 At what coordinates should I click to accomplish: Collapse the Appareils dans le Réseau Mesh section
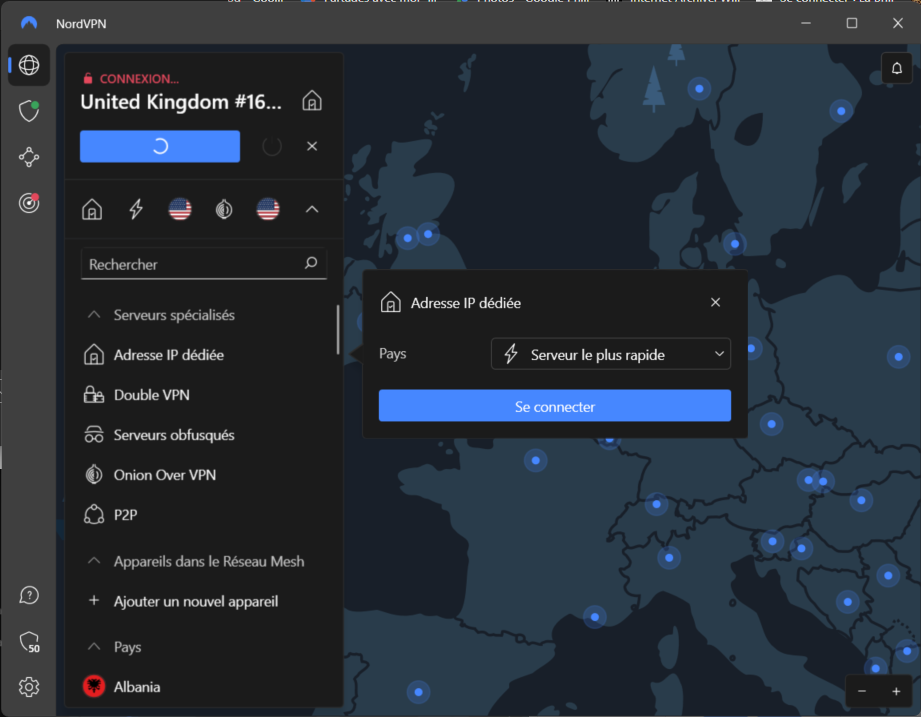94,561
